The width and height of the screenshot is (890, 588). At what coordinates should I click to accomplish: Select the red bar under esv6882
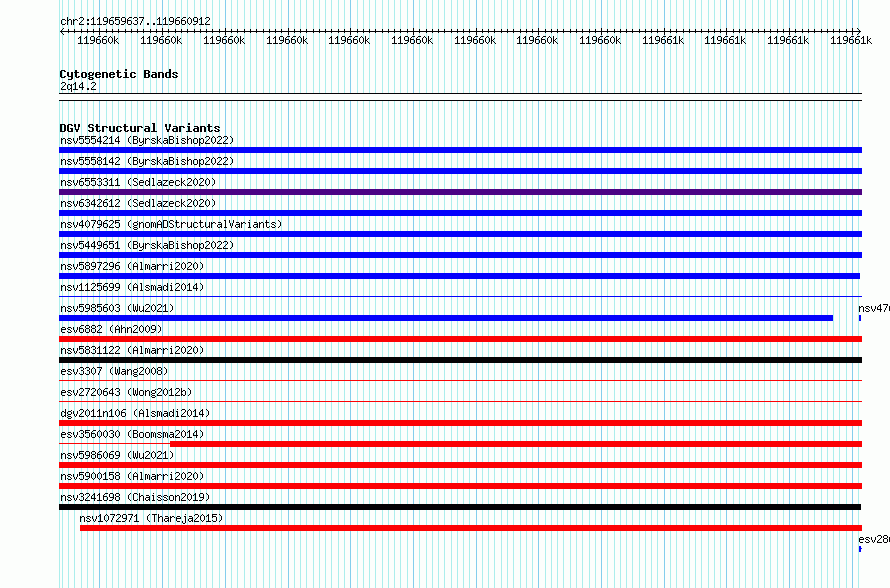[460, 339]
